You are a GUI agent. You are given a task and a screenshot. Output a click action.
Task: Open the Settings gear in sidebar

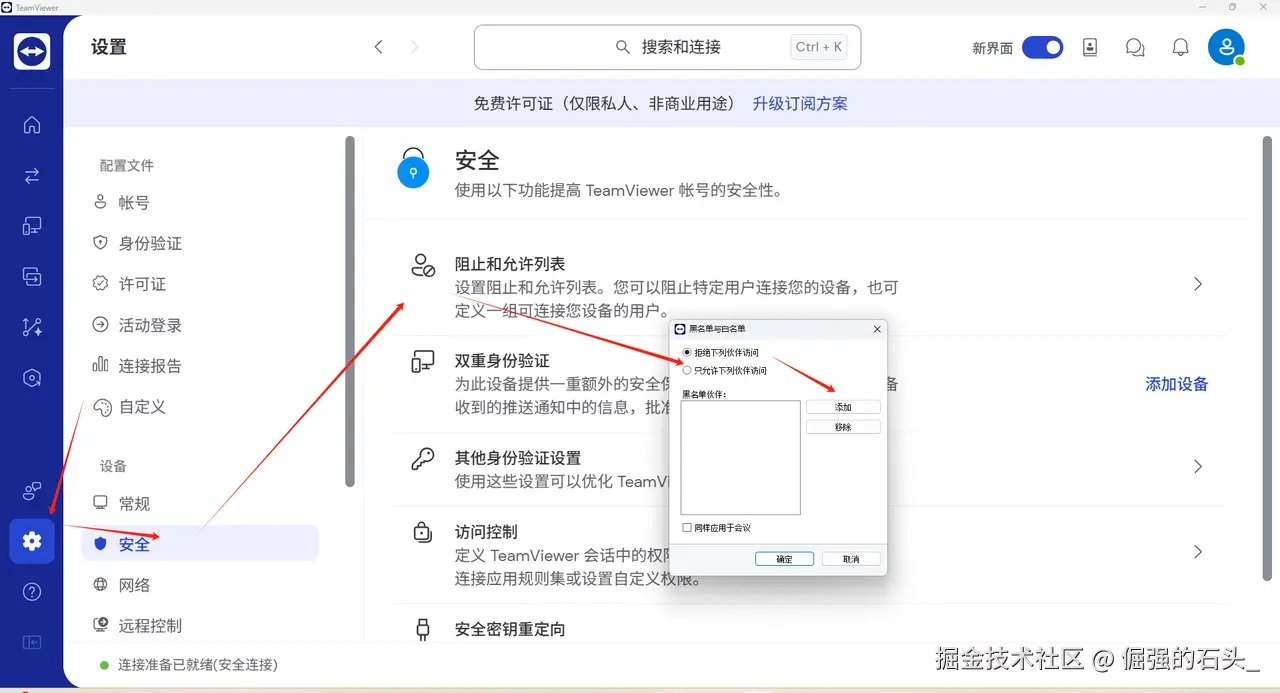tap(32, 541)
